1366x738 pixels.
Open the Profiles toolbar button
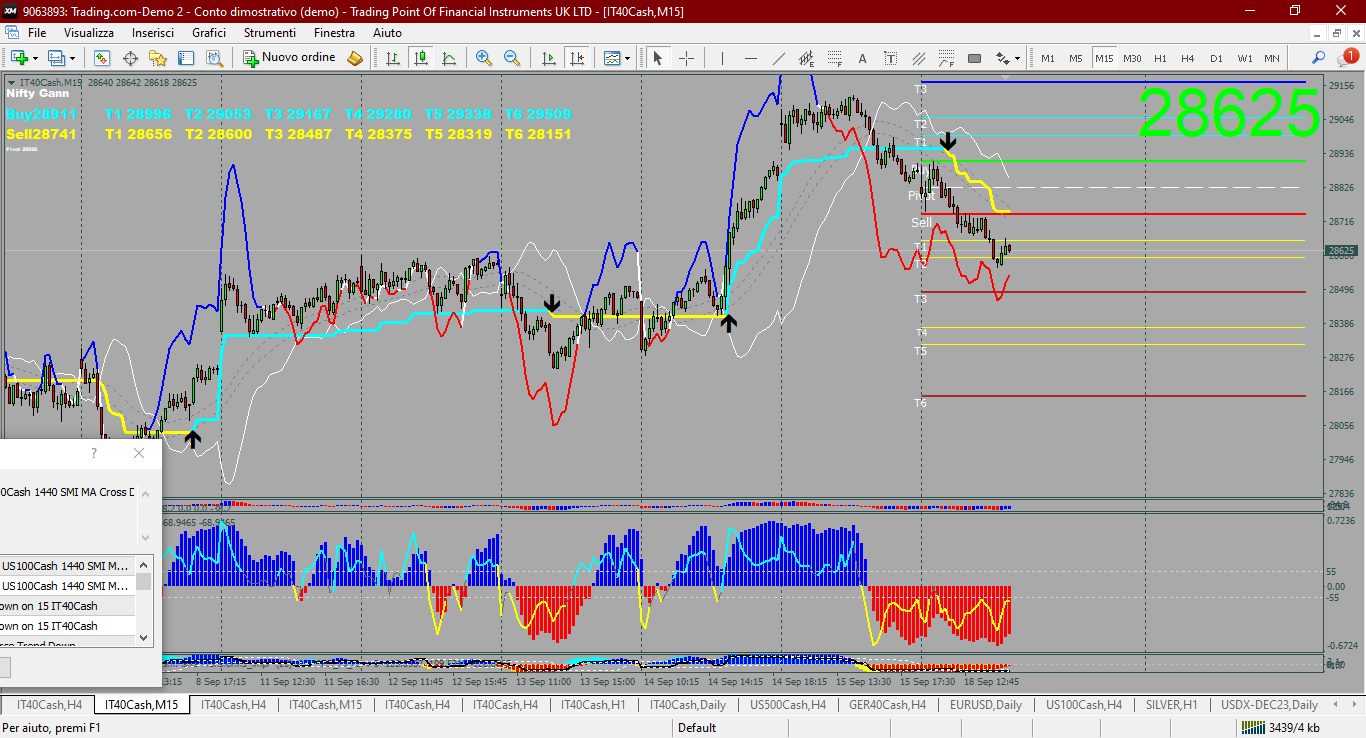(55, 58)
